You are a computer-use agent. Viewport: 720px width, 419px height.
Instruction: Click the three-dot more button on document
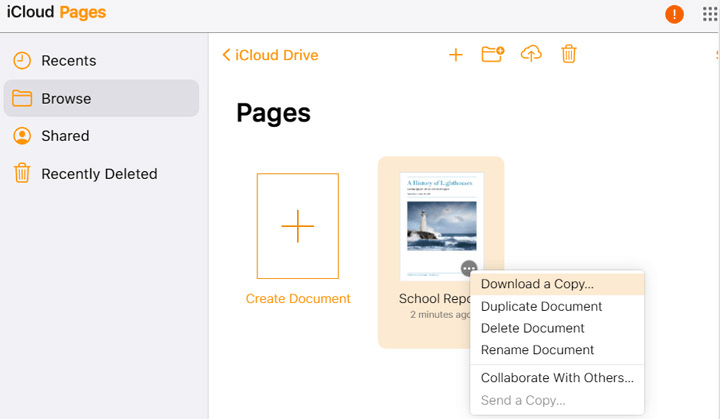coord(469,268)
